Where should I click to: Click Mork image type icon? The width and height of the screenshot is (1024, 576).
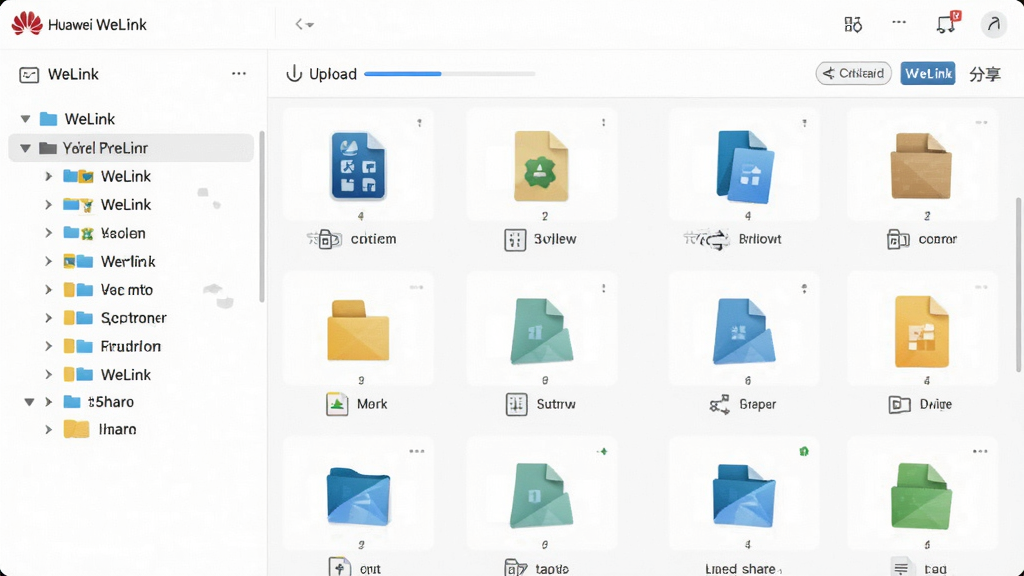337,404
